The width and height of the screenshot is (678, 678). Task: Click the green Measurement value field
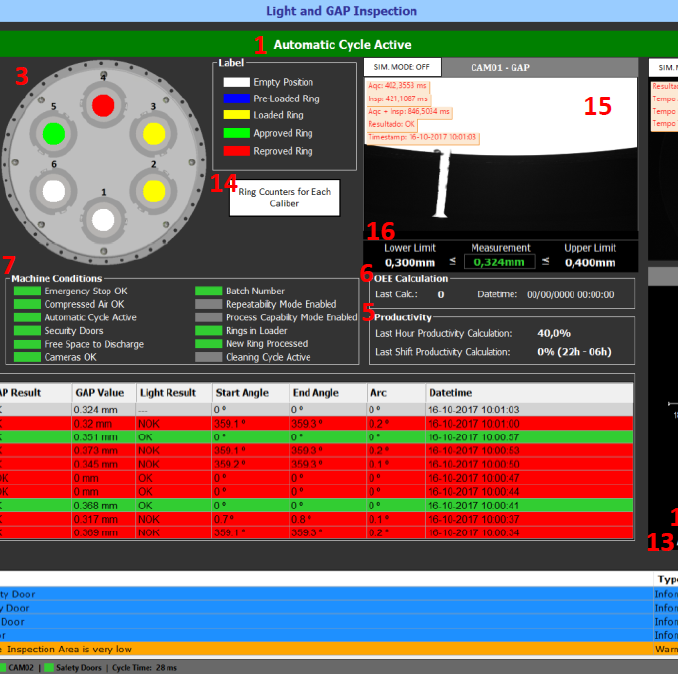500,263
